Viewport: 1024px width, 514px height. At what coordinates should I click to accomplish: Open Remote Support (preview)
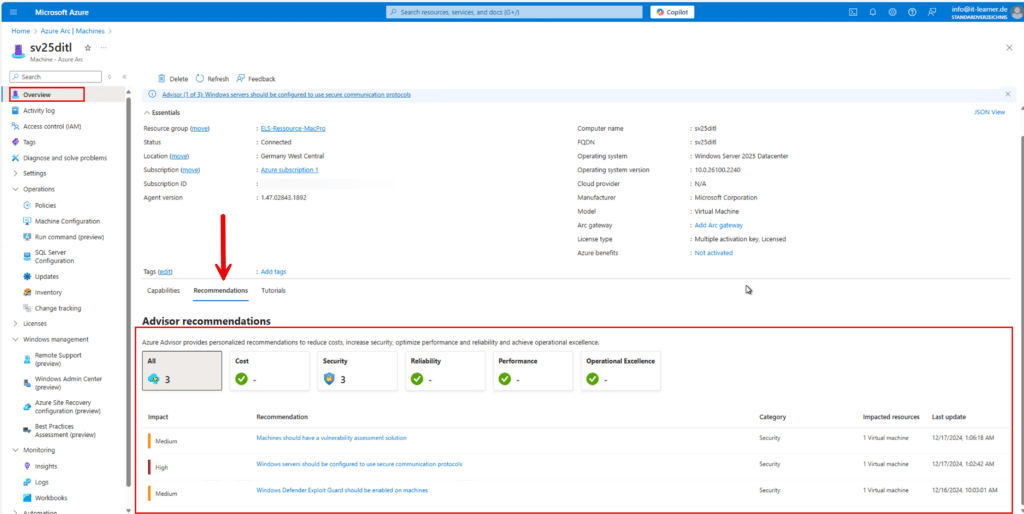pyautogui.click(x=58, y=359)
